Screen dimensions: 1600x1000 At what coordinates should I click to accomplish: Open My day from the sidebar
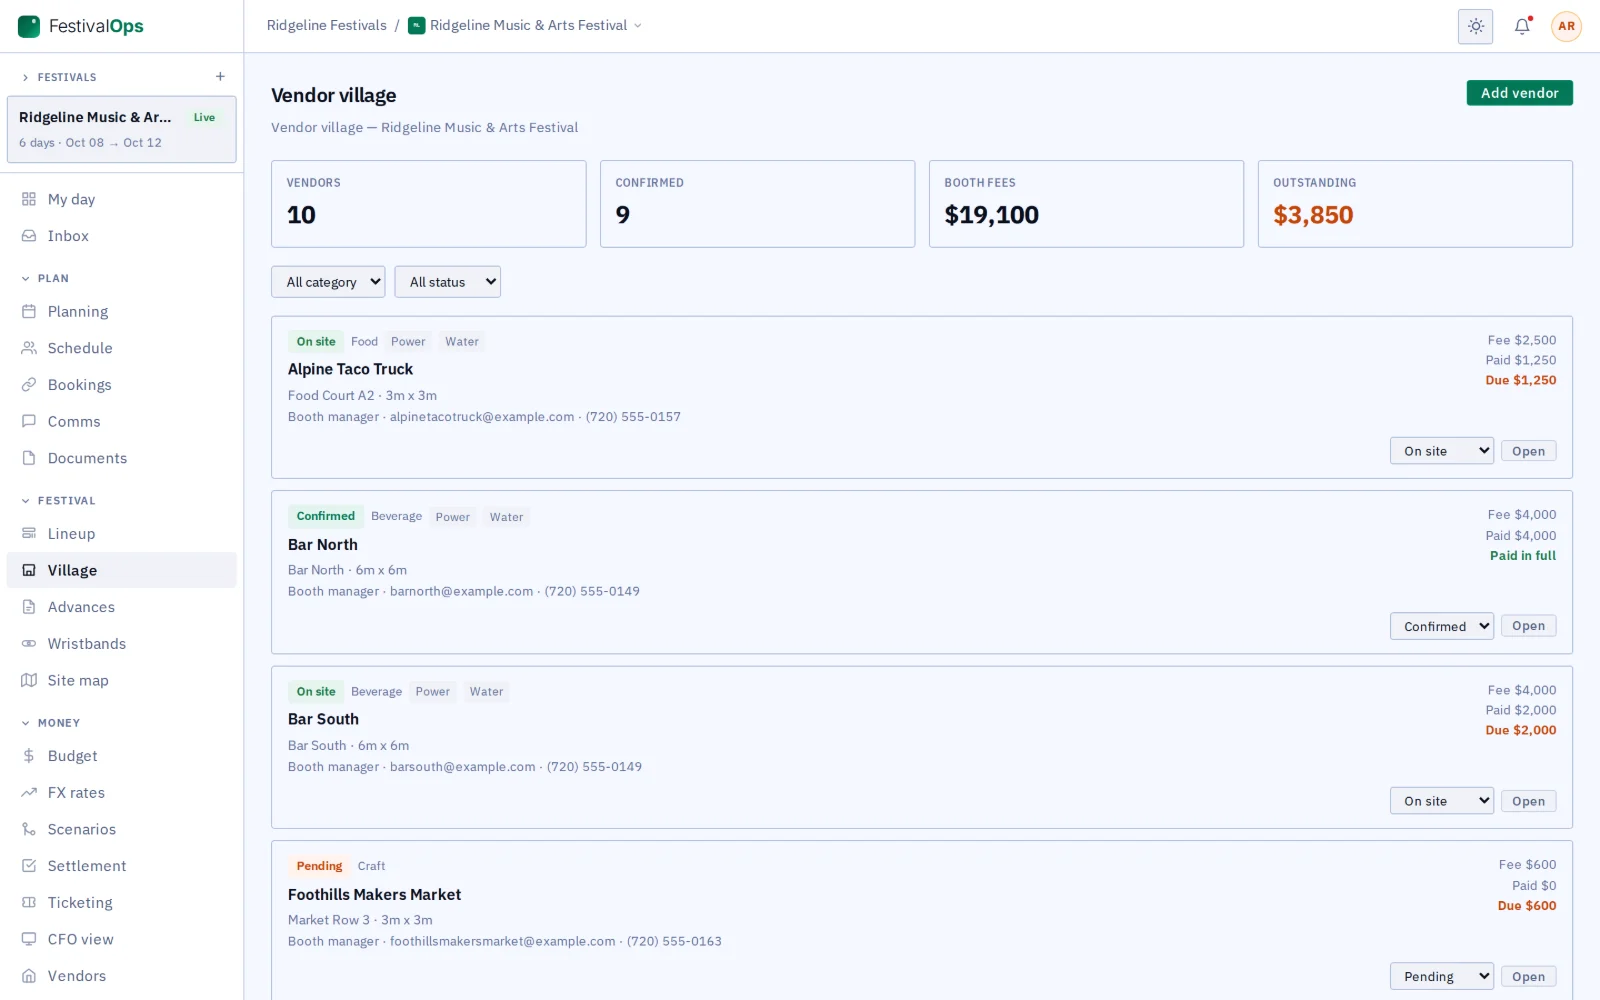coord(122,199)
